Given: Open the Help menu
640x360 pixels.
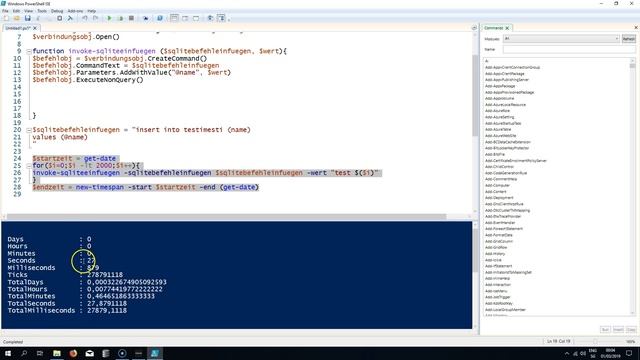Looking at the screenshot, I should [x=92, y=11].
